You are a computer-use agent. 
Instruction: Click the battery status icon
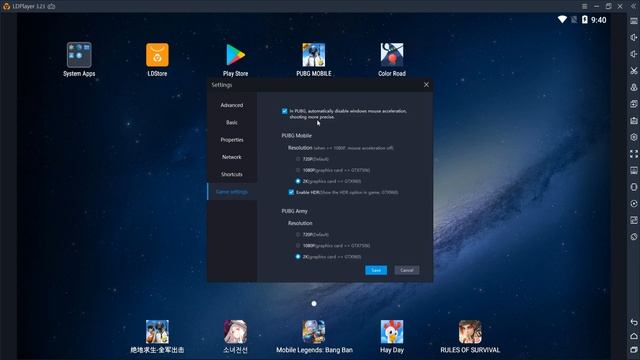(584, 20)
